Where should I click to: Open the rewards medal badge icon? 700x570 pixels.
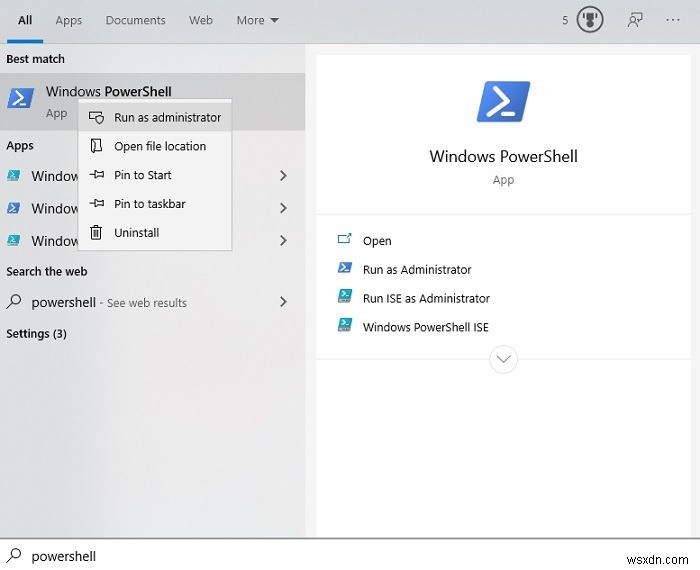590,20
